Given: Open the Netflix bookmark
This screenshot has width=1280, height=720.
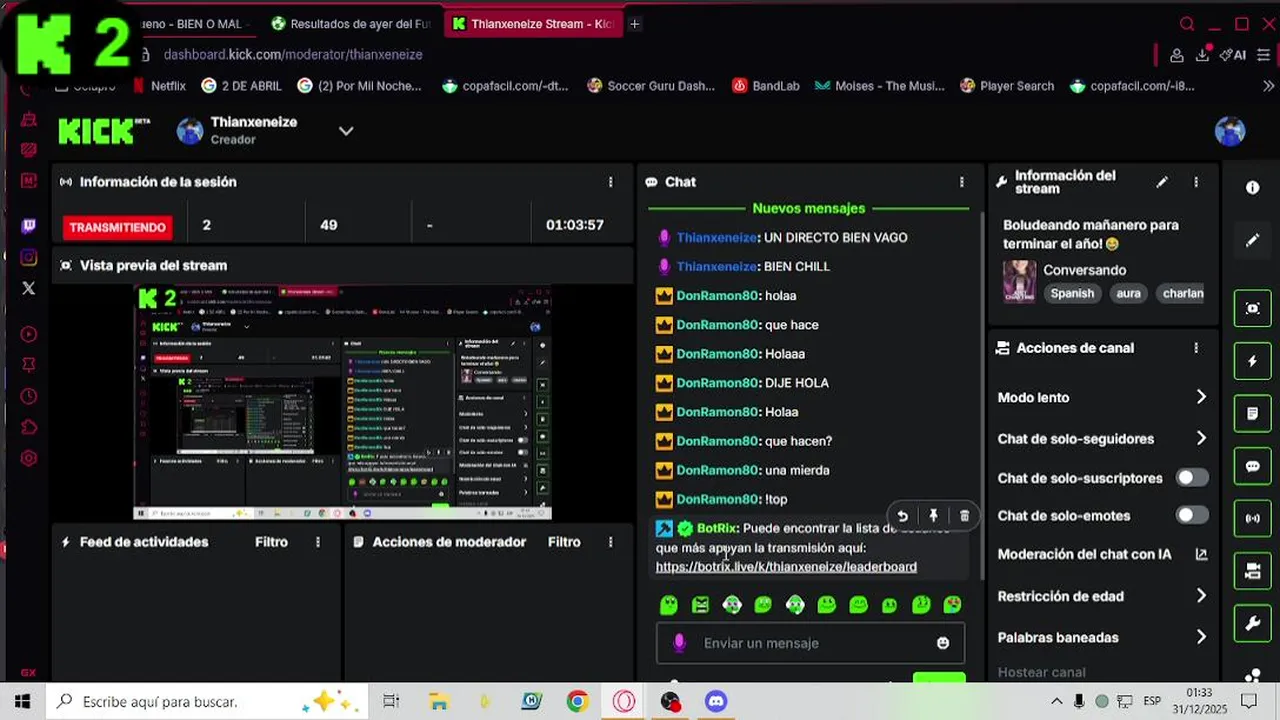Looking at the screenshot, I should point(159,86).
